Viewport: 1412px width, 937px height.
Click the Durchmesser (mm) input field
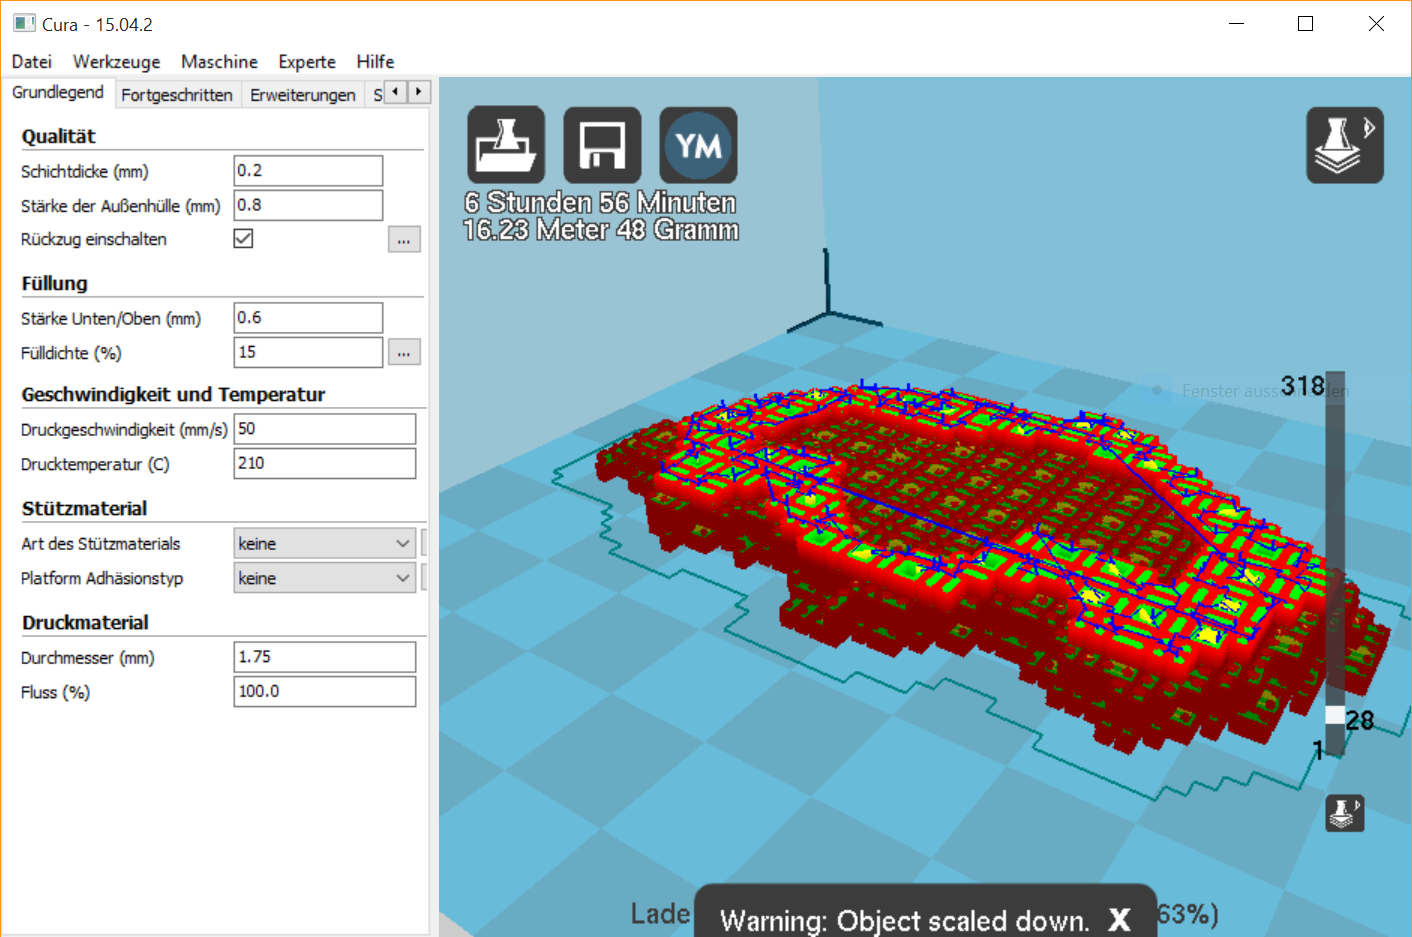coord(325,657)
